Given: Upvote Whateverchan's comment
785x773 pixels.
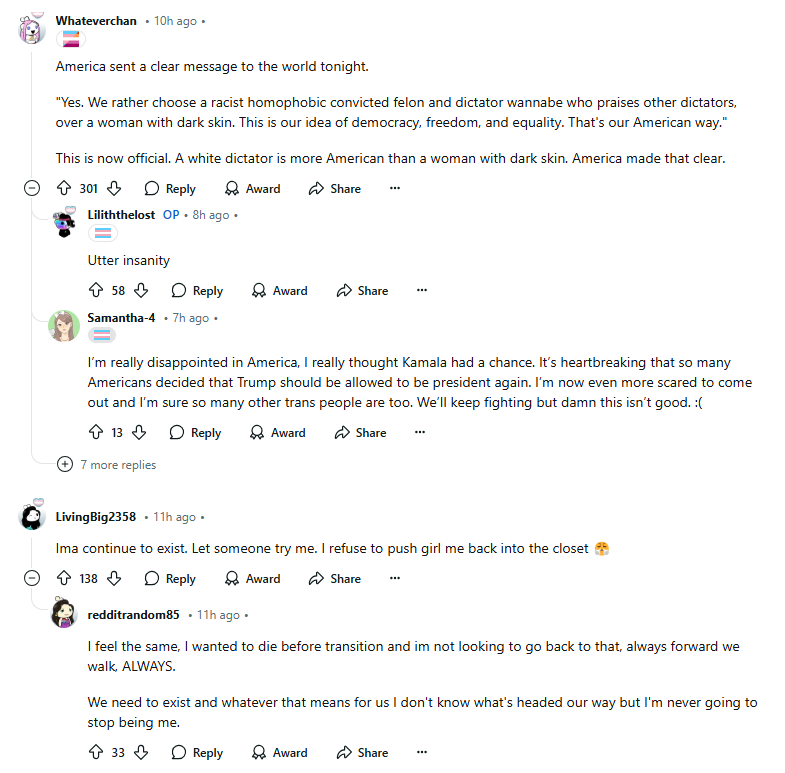Looking at the screenshot, I should tap(64, 188).
